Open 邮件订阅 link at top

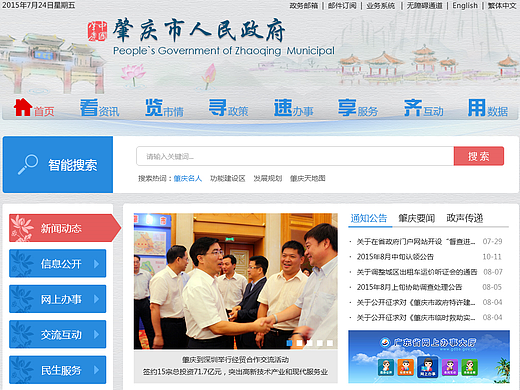[x=342, y=6]
